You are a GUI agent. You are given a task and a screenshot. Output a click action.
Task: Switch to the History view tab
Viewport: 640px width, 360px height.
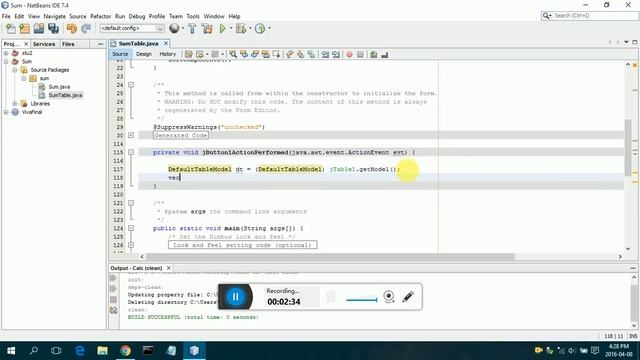(x=167, y=54)
